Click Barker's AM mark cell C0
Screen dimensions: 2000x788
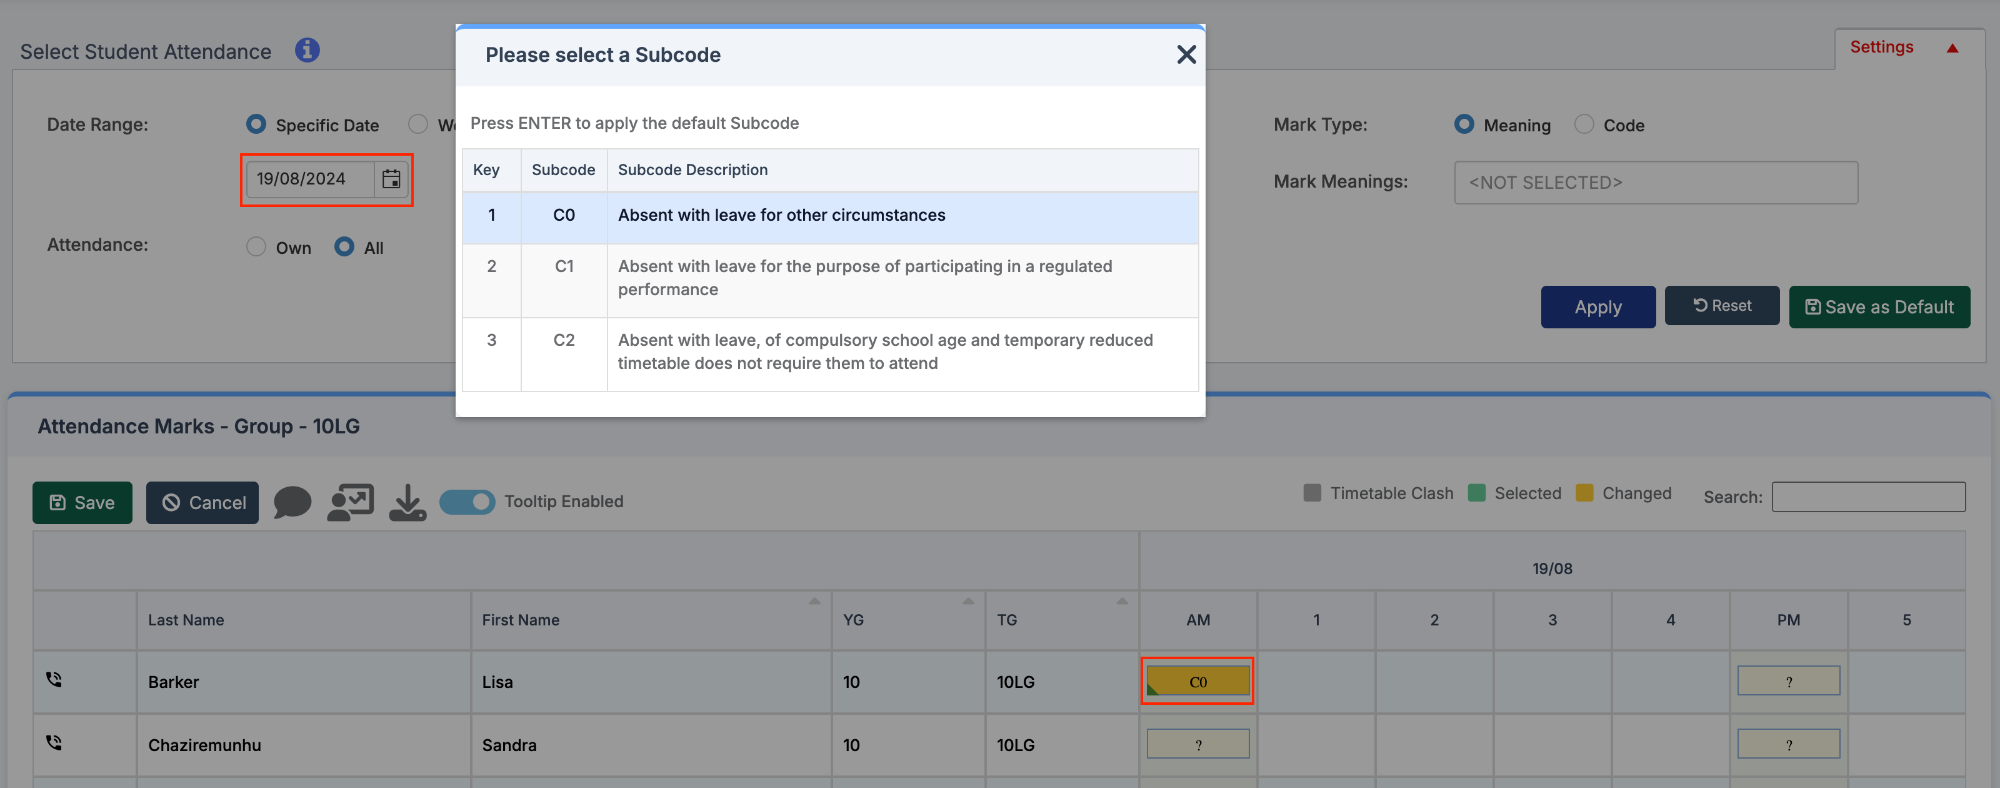[x=1198, y=682]
